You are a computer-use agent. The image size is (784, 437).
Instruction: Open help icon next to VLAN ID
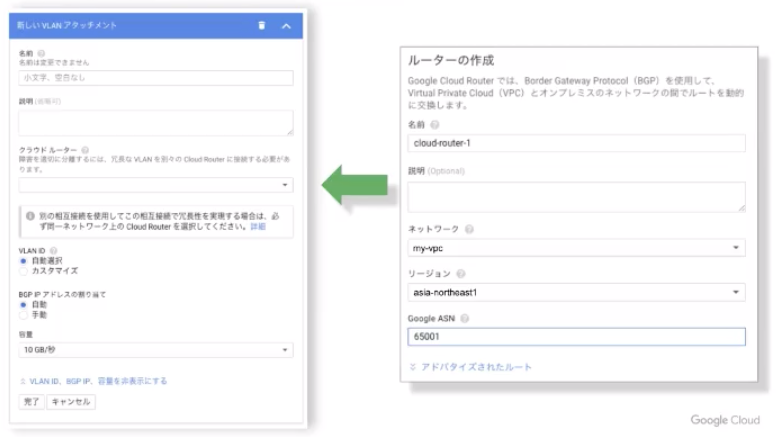click(54, 250)
